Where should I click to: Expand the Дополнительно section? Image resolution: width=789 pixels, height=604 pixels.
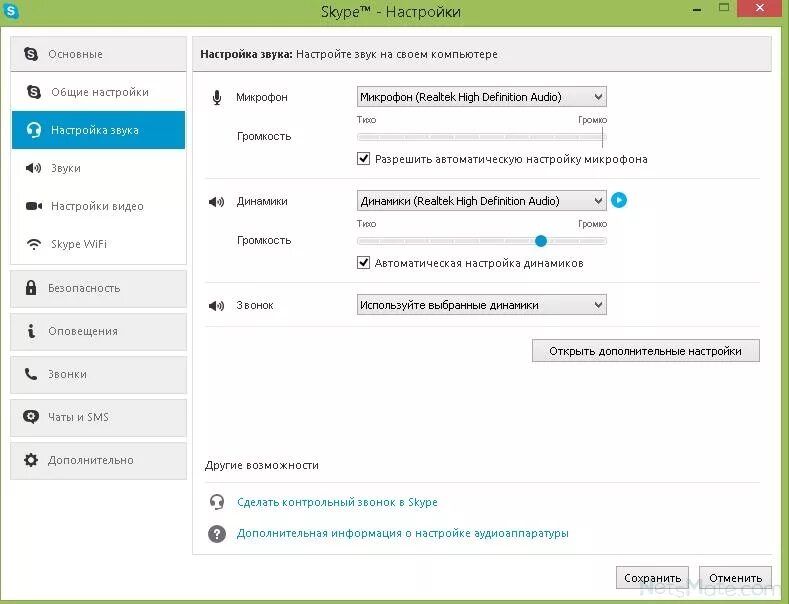tap(98, 461)
